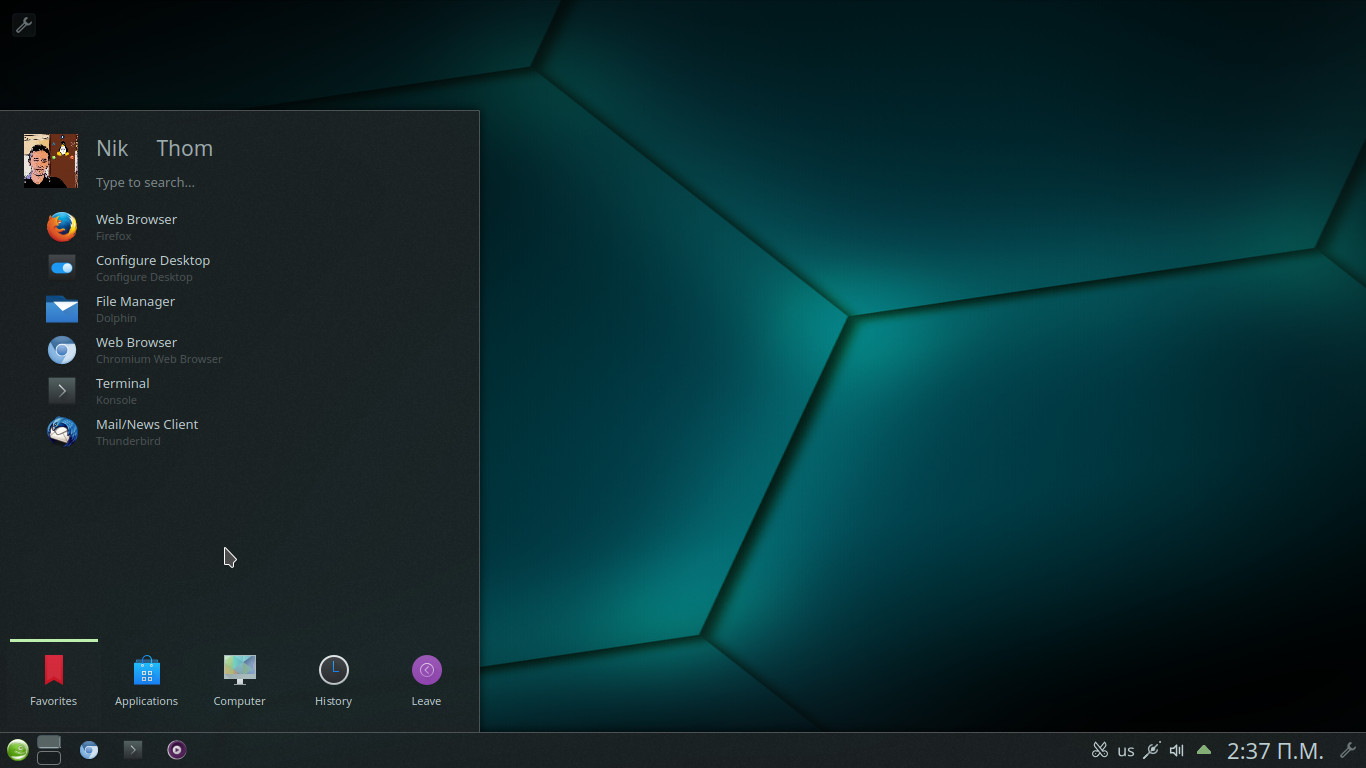Click the Konsole terminal icon in taskbar
Viewport: 1366px width, 768px height.
click(133, 750)
